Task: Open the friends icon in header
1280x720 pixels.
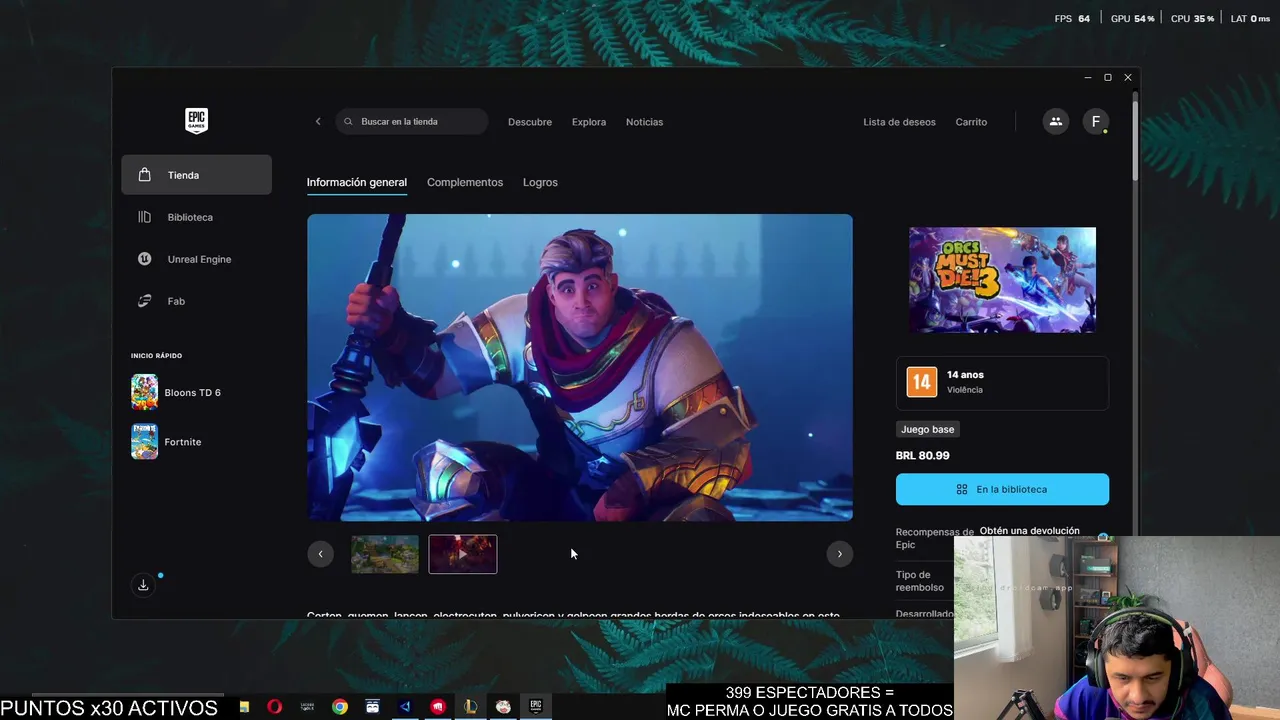Action: coord(1055,121)
